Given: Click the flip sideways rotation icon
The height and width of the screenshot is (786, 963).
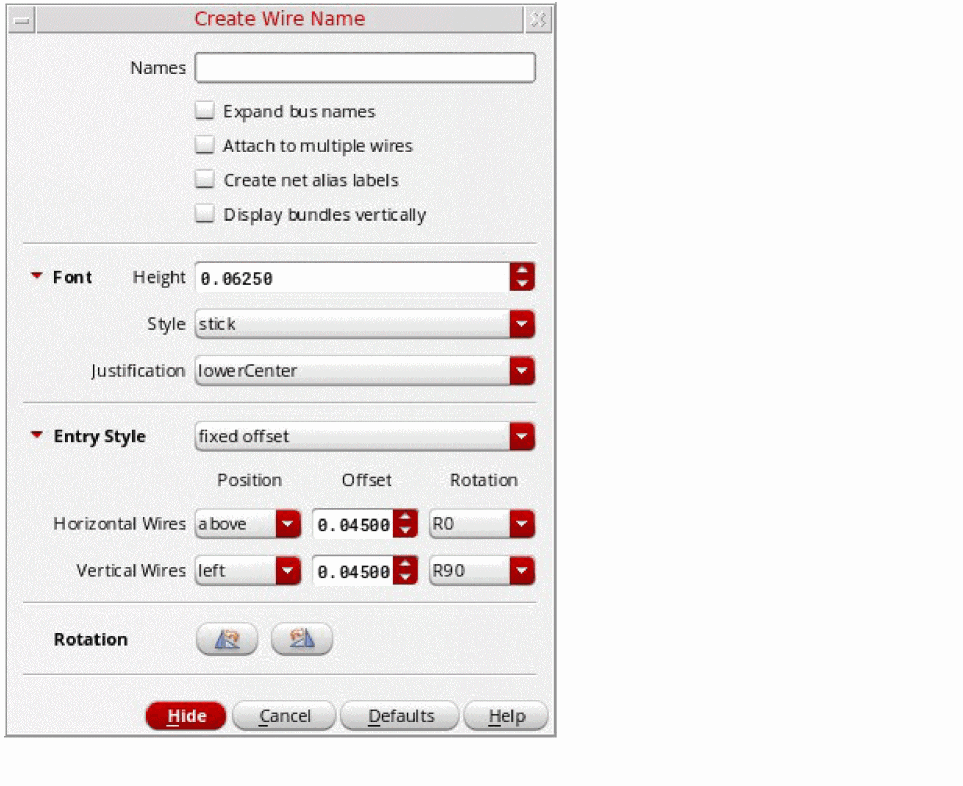Looking at the screenshot, I should click(x=302, y=639).
